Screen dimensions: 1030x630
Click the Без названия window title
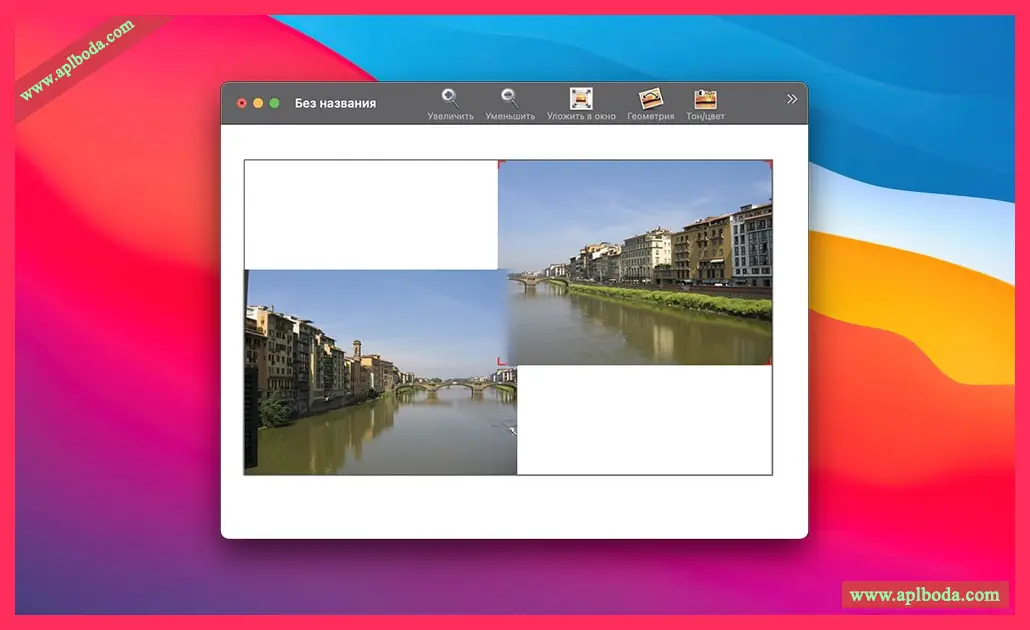[335, 103]
